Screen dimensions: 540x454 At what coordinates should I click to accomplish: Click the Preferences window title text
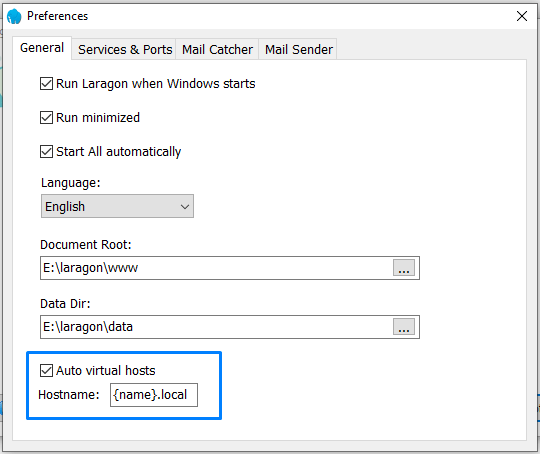click(58, 16)
